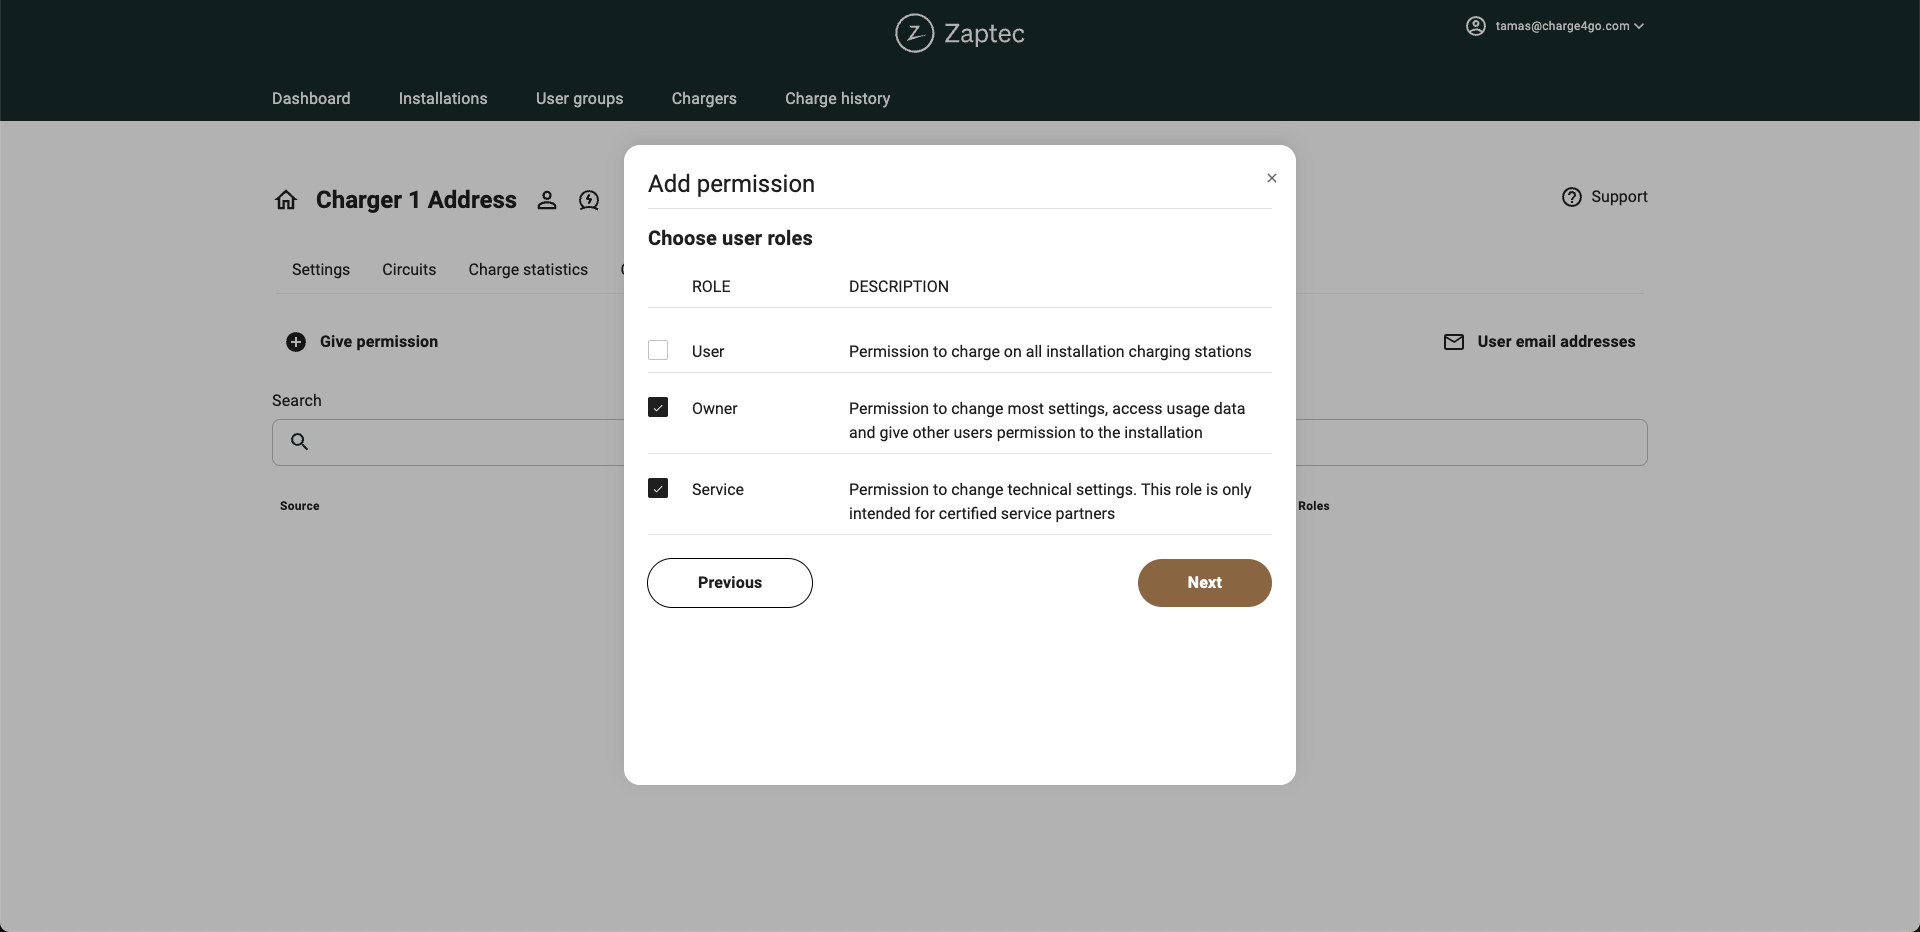
Task: Check the User role checkbox
Action: point(658,350)
